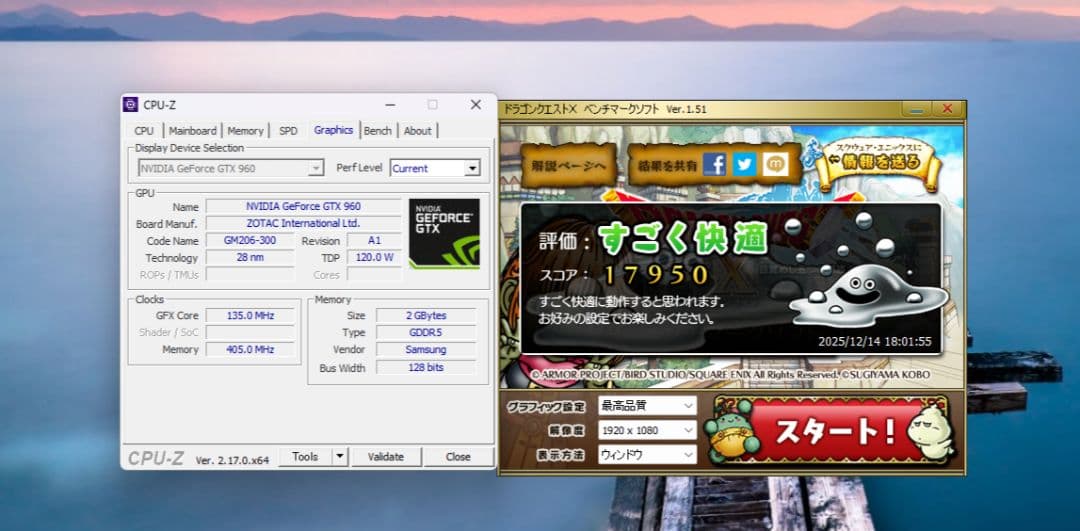
Task: Open the SPD tab
Action: tap(289, 130)
